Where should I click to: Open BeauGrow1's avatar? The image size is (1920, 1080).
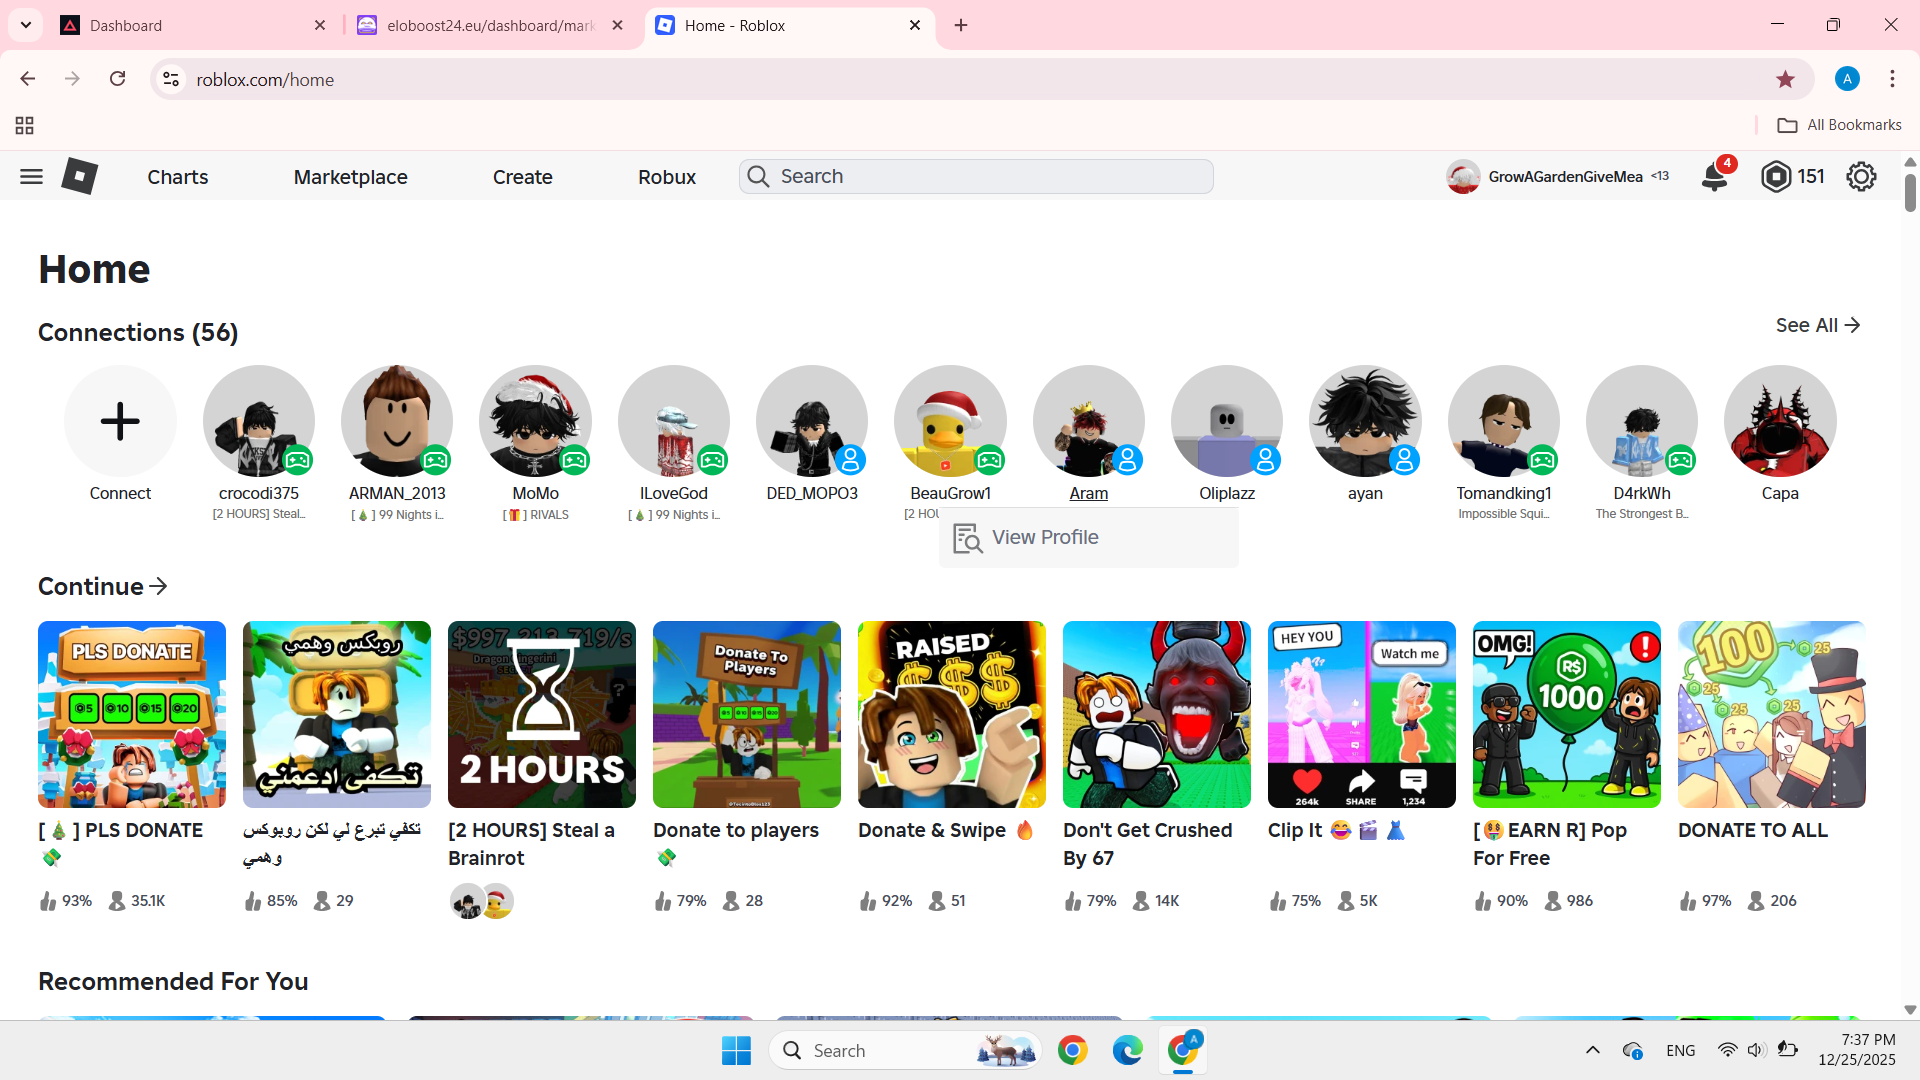950,421
